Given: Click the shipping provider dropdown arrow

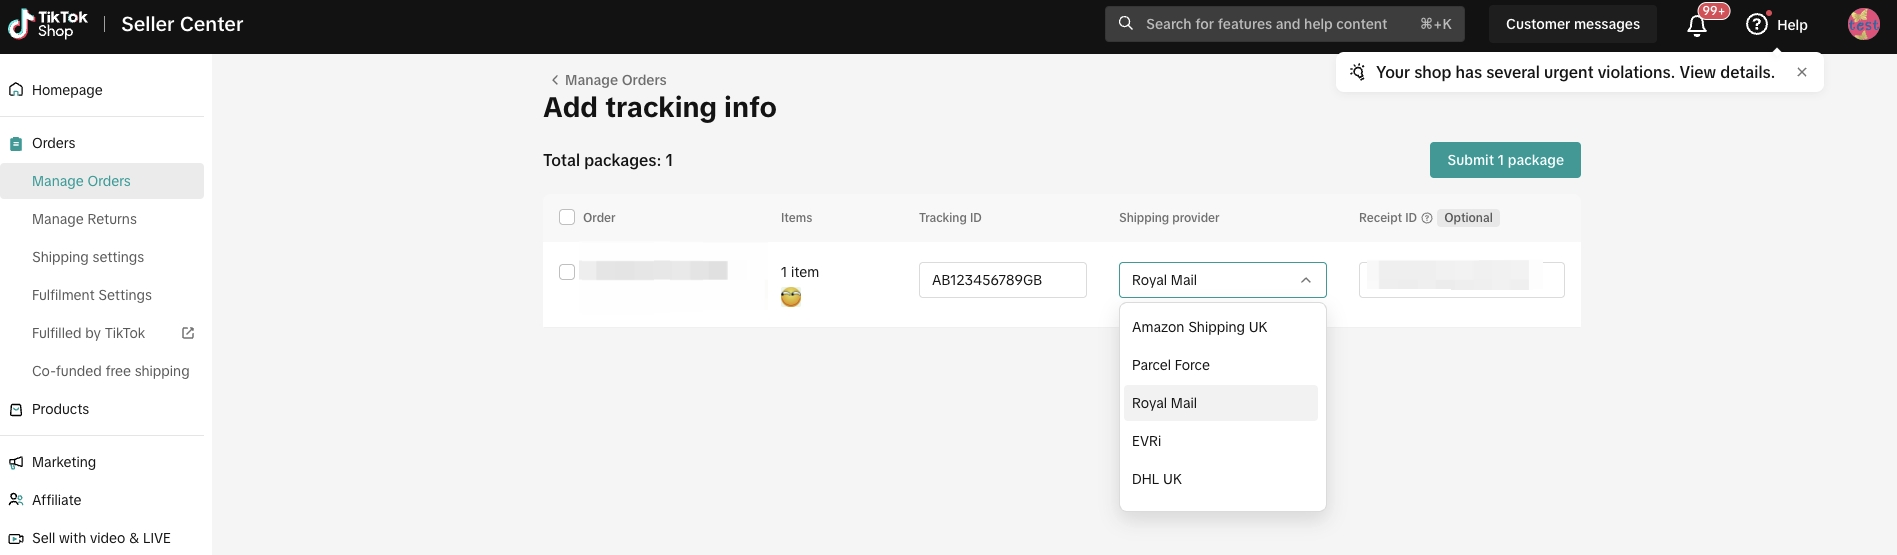Looking at the screenshot, I should point(1306,280).
